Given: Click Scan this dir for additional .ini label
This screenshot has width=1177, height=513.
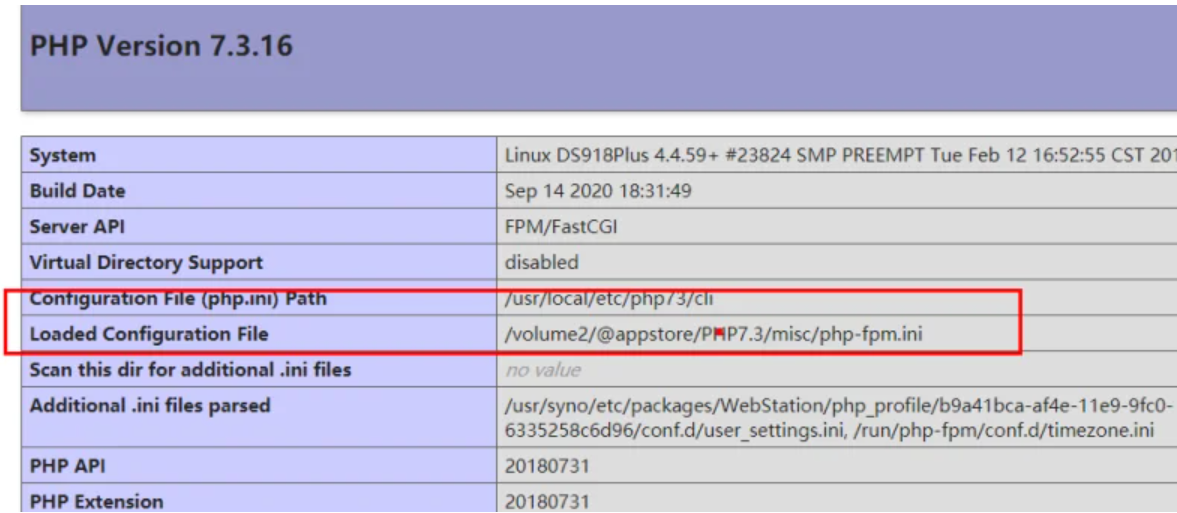Looking at the screenshot, I should (190, 370).
